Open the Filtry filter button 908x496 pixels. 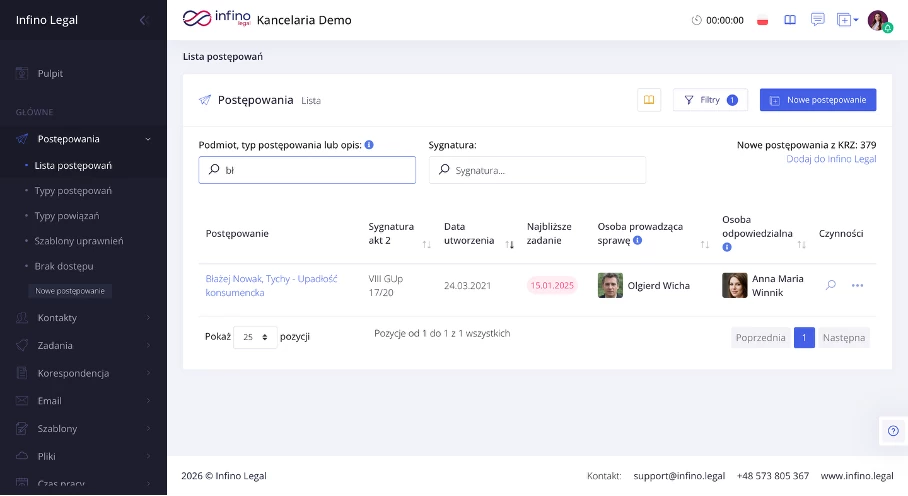711,100
